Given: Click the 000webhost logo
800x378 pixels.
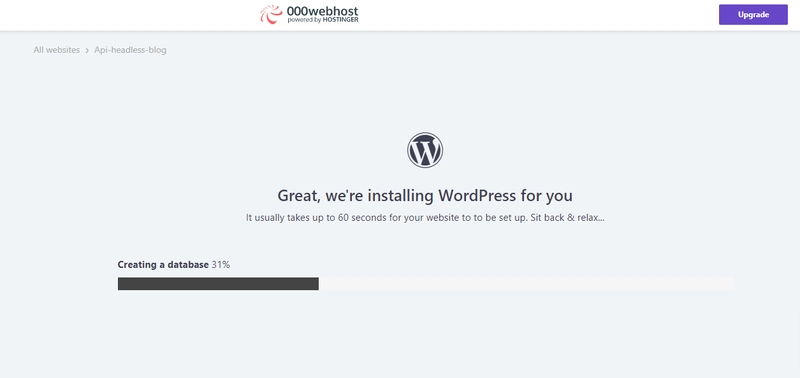Looking at the screenshot, I should [x=309, y=14].
